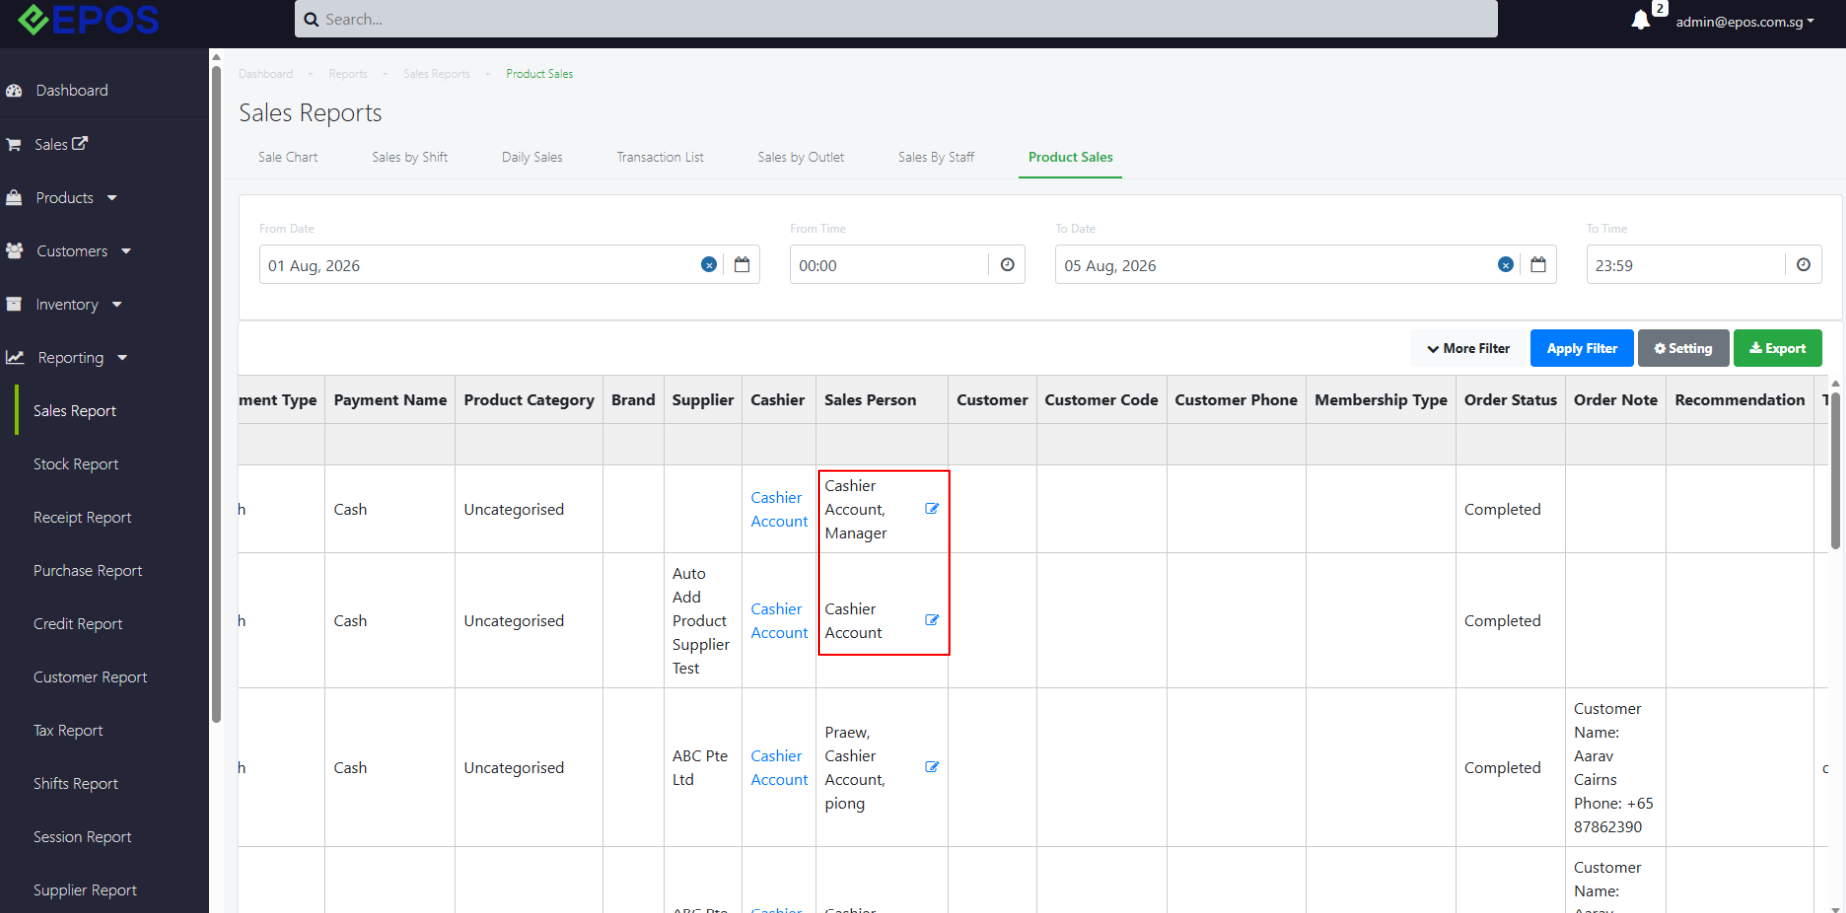Focus the Search field
The width and height of the screenshot is (1846, 913).
[895, 19]
